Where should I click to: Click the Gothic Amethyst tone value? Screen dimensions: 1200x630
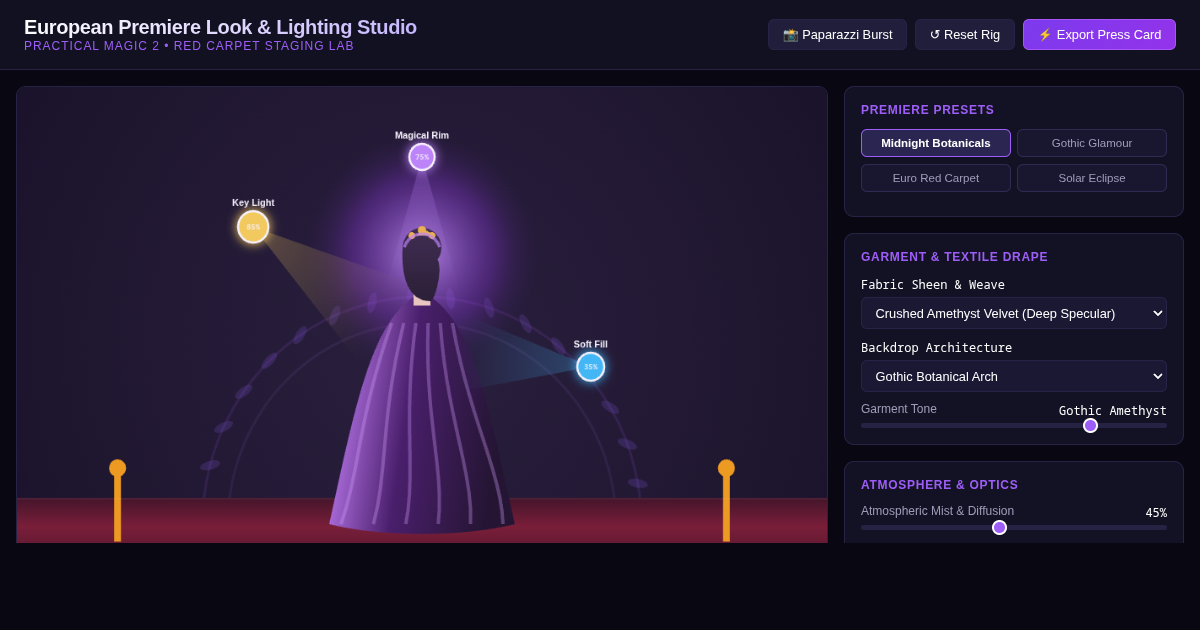pos(1113,411)
